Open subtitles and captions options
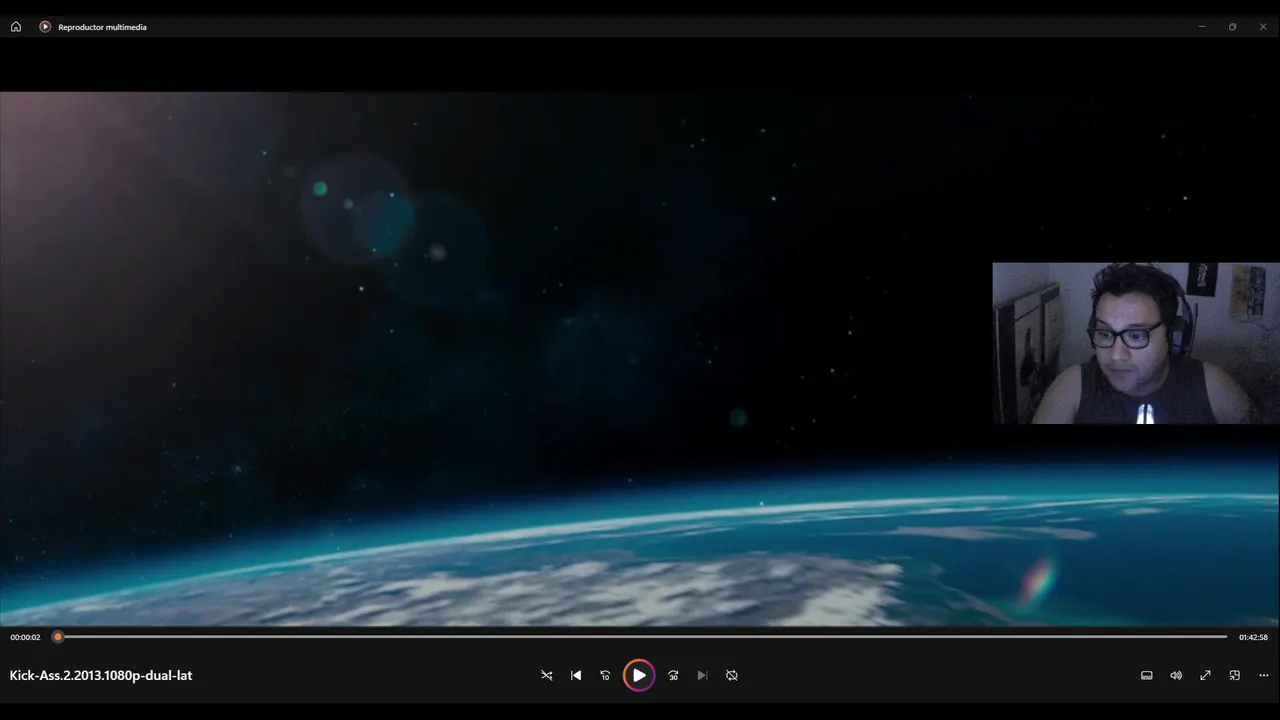 (1147, 675)
